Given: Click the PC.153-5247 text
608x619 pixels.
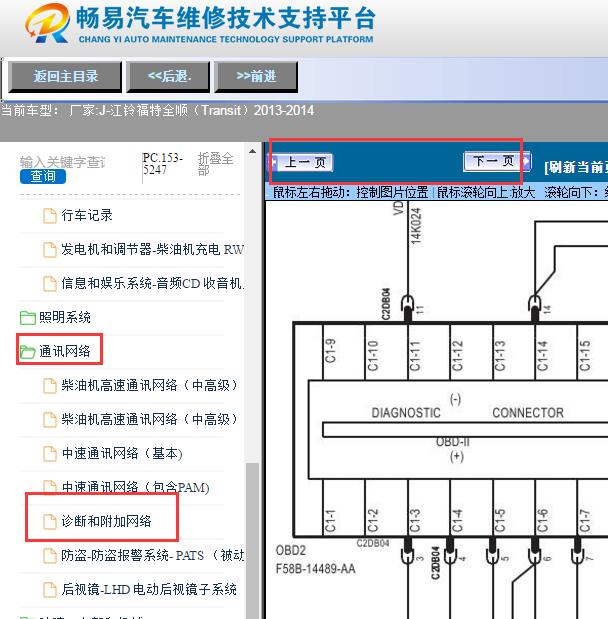Looking at the screenshot, I should pyautogui.click(x=162, y=163).
